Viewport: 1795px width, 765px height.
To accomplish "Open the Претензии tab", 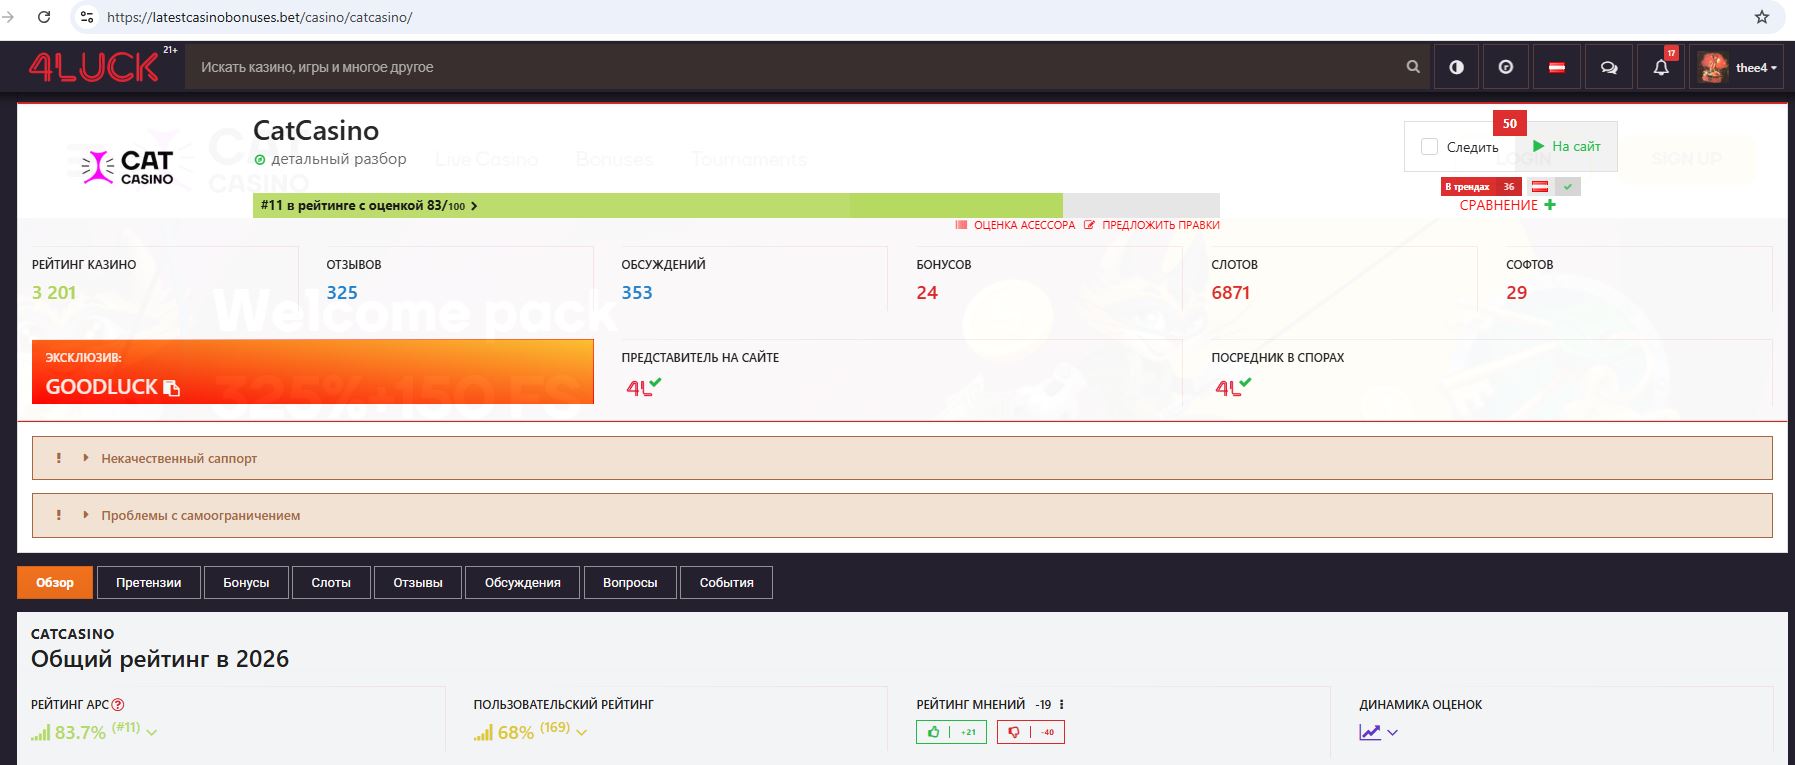I will 148,582.
